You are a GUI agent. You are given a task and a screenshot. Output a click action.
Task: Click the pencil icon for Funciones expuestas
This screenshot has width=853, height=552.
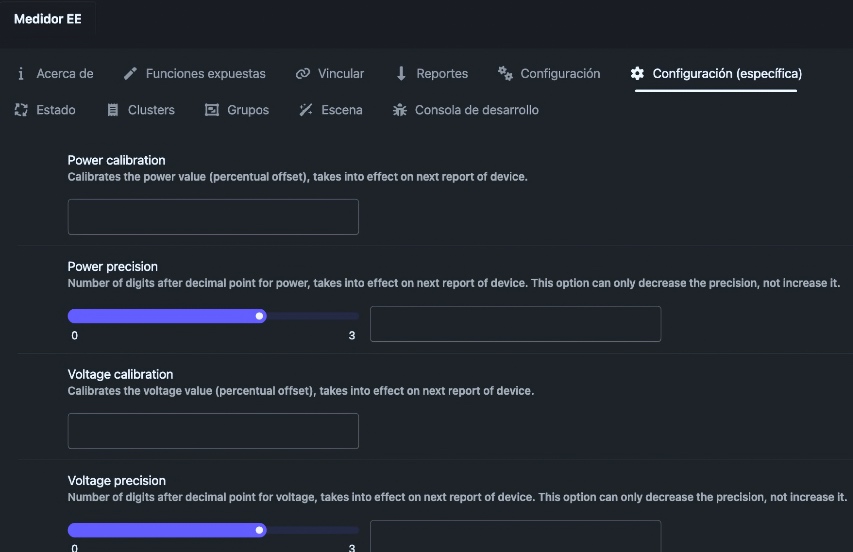coord(130,73)
